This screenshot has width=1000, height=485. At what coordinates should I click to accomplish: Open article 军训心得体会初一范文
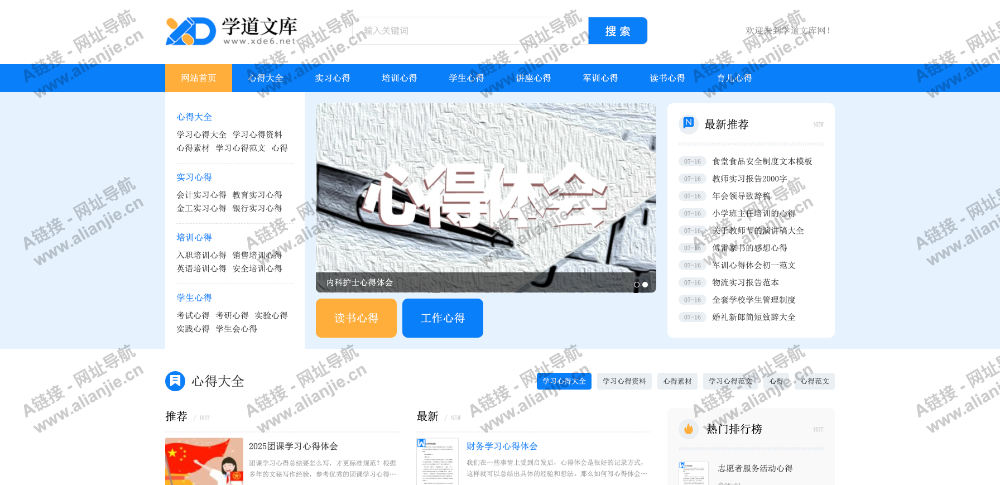coord(754,265)
